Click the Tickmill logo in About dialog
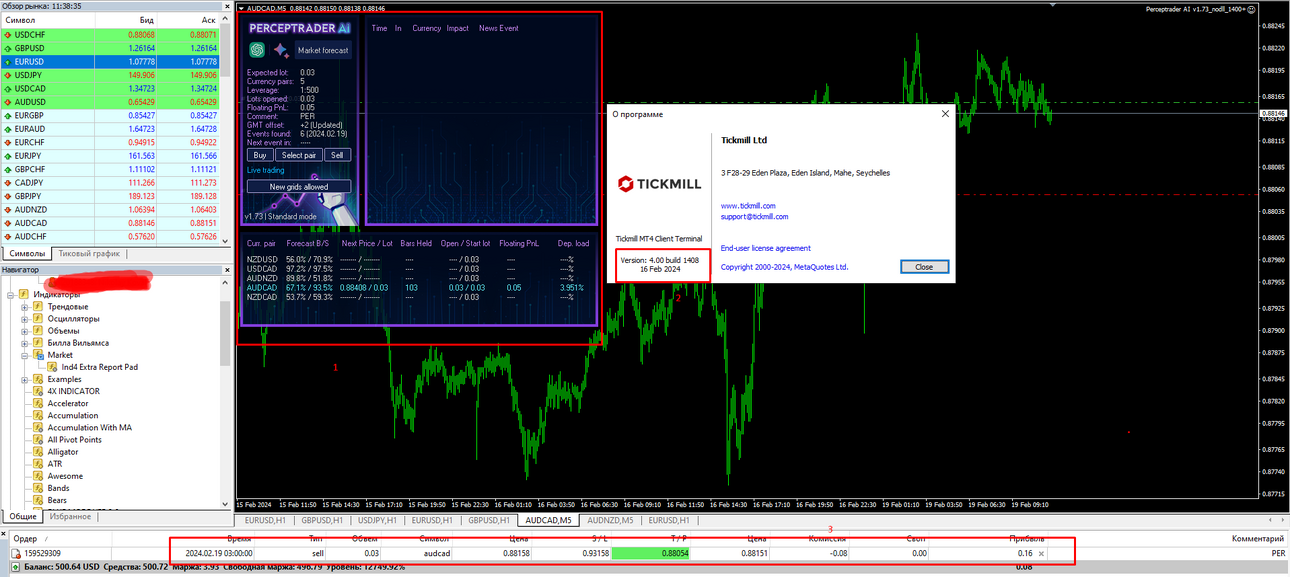This screenshot has height=577, width=1290. pyautogui.click(x=658, y=183)
